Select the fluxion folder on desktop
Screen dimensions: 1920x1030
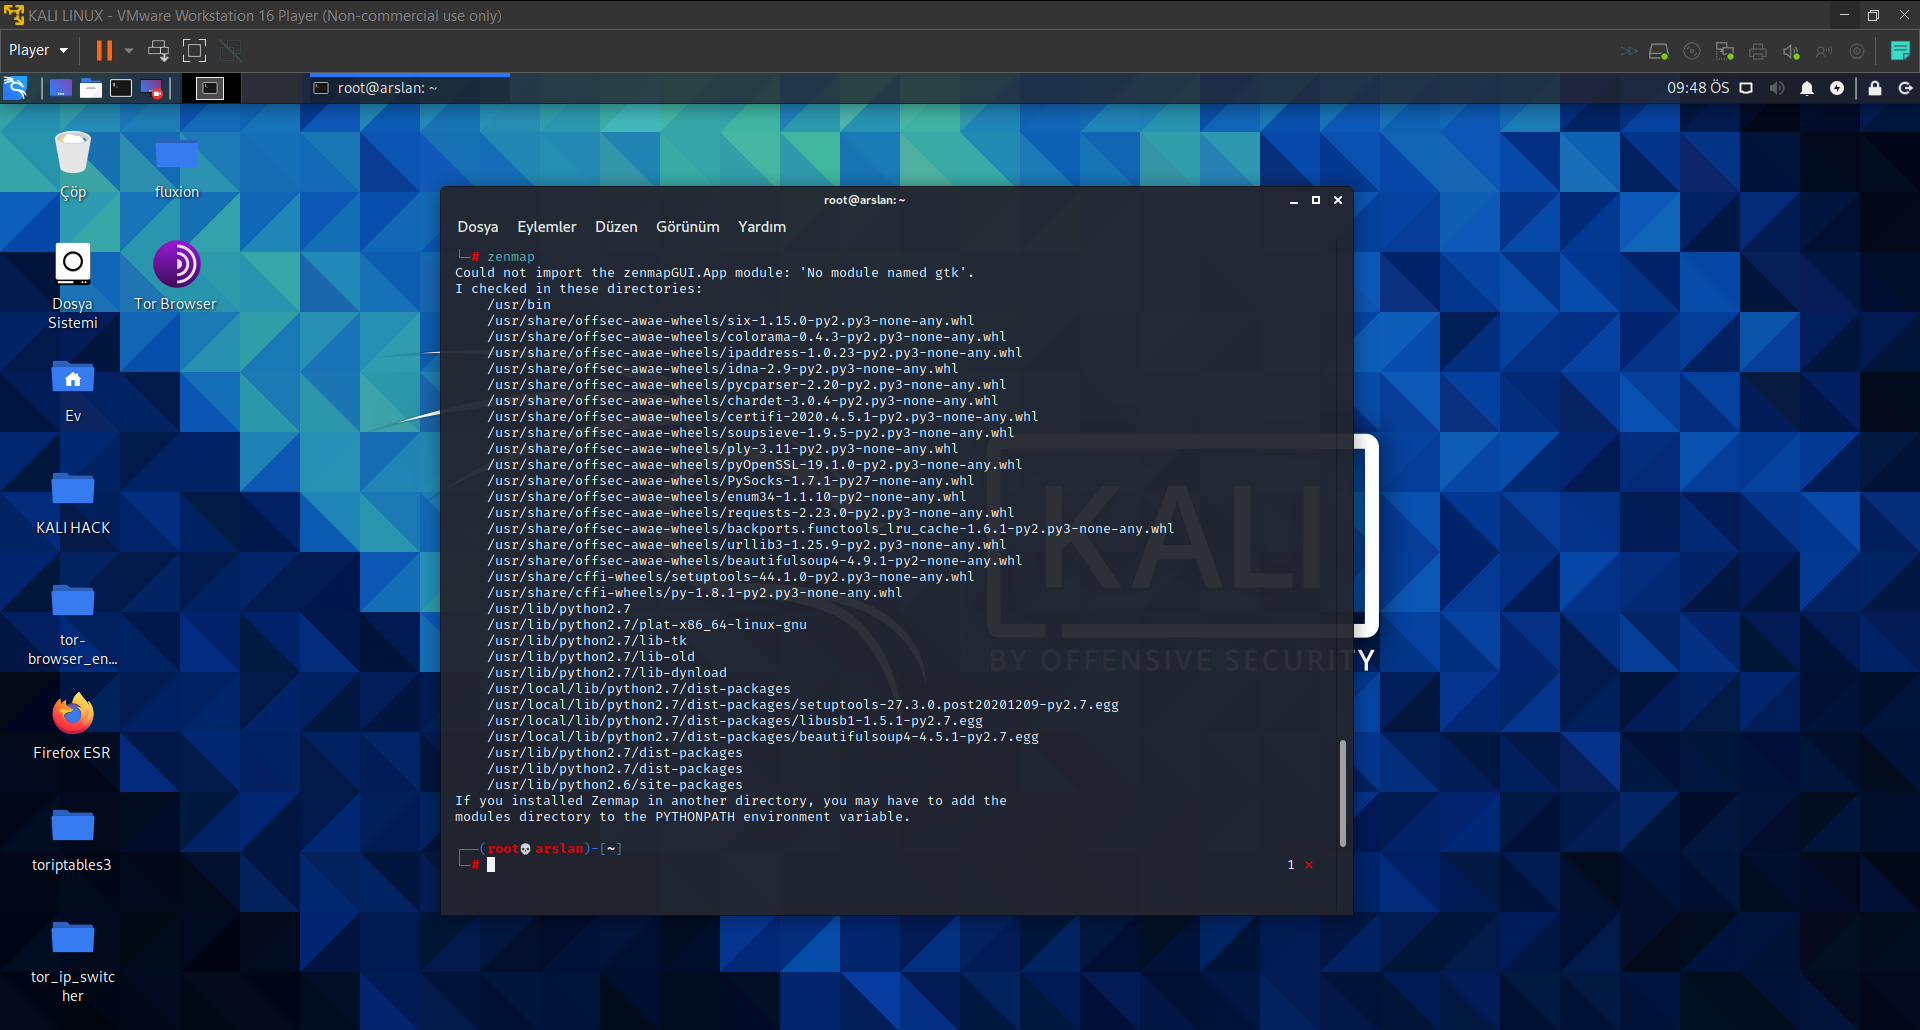tap(177, 166)
